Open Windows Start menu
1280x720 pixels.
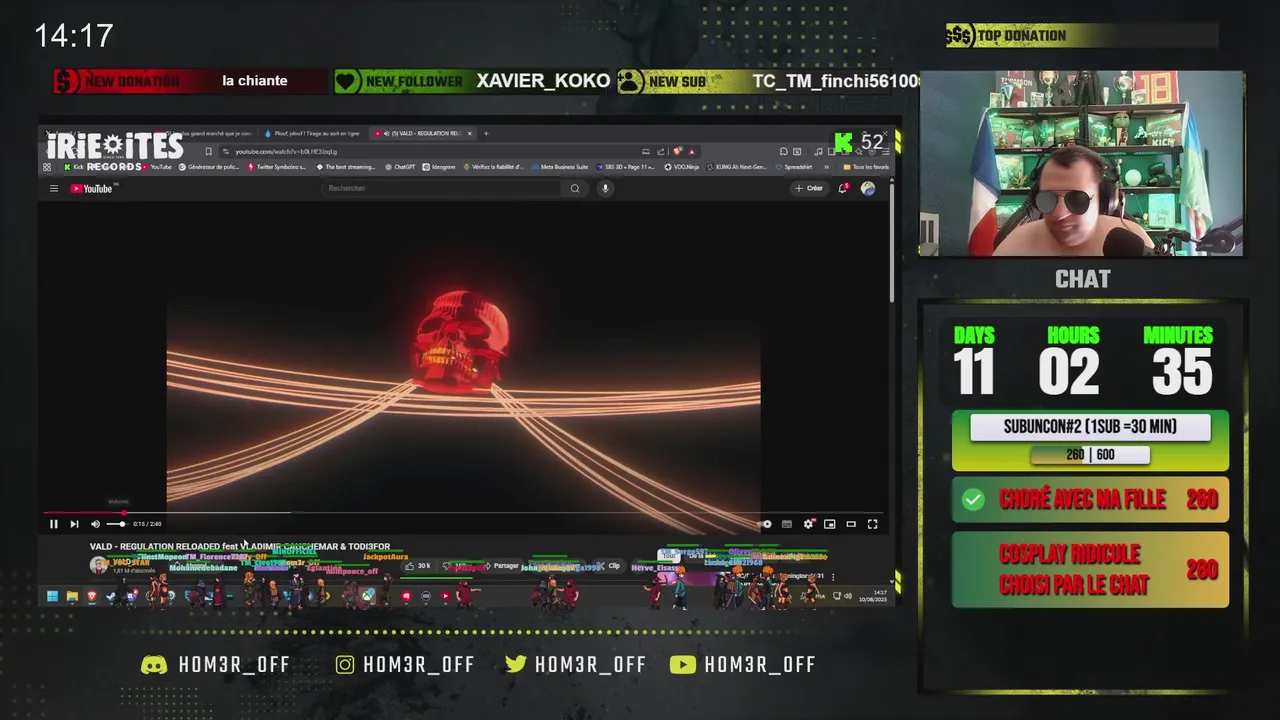coord(52,597)
